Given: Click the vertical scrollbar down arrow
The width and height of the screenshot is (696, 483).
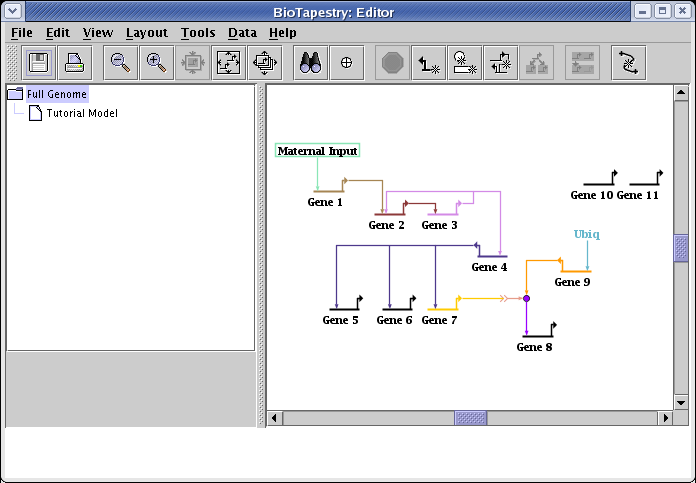Looking at the screenshot, I should 681,402.
